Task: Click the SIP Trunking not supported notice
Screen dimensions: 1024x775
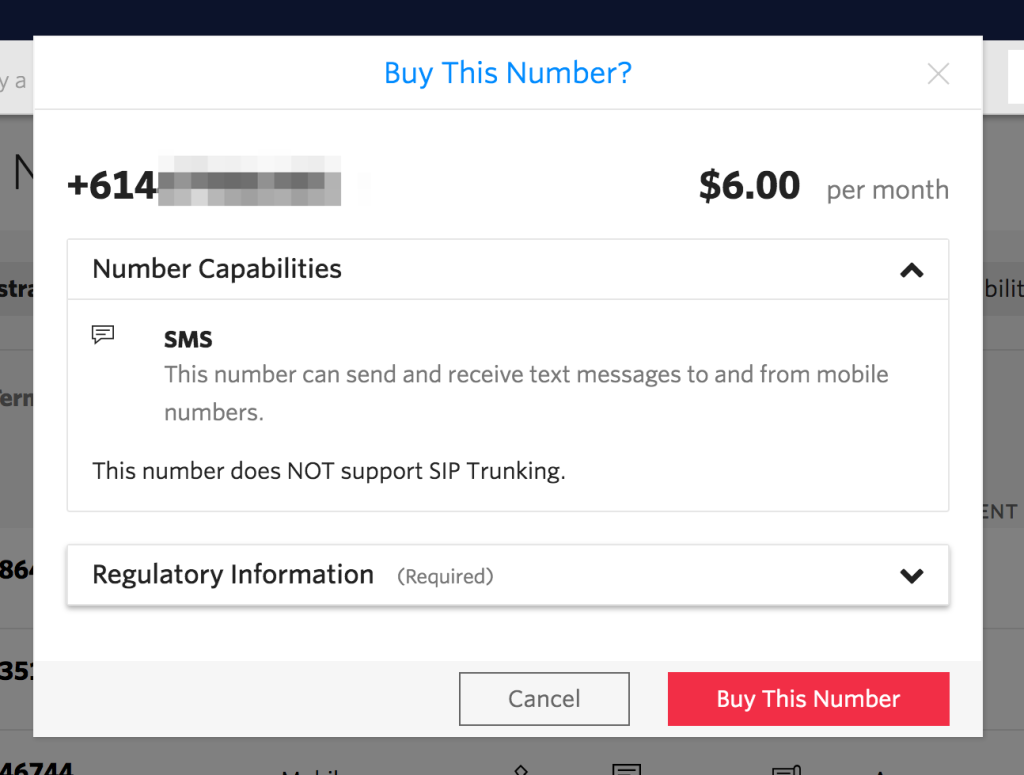Action: (329, 471)
